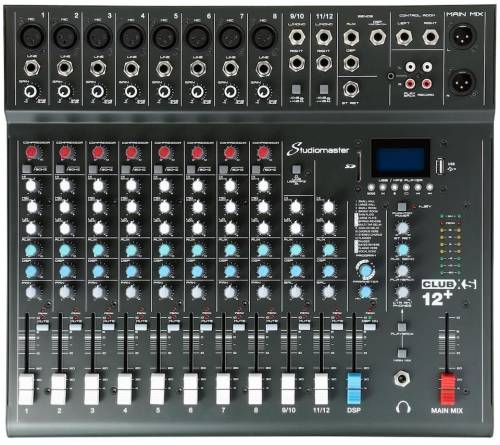Click the playback level knob
Image resolution: width=500 pixels, height=445 pixels.
pos(402,271)
